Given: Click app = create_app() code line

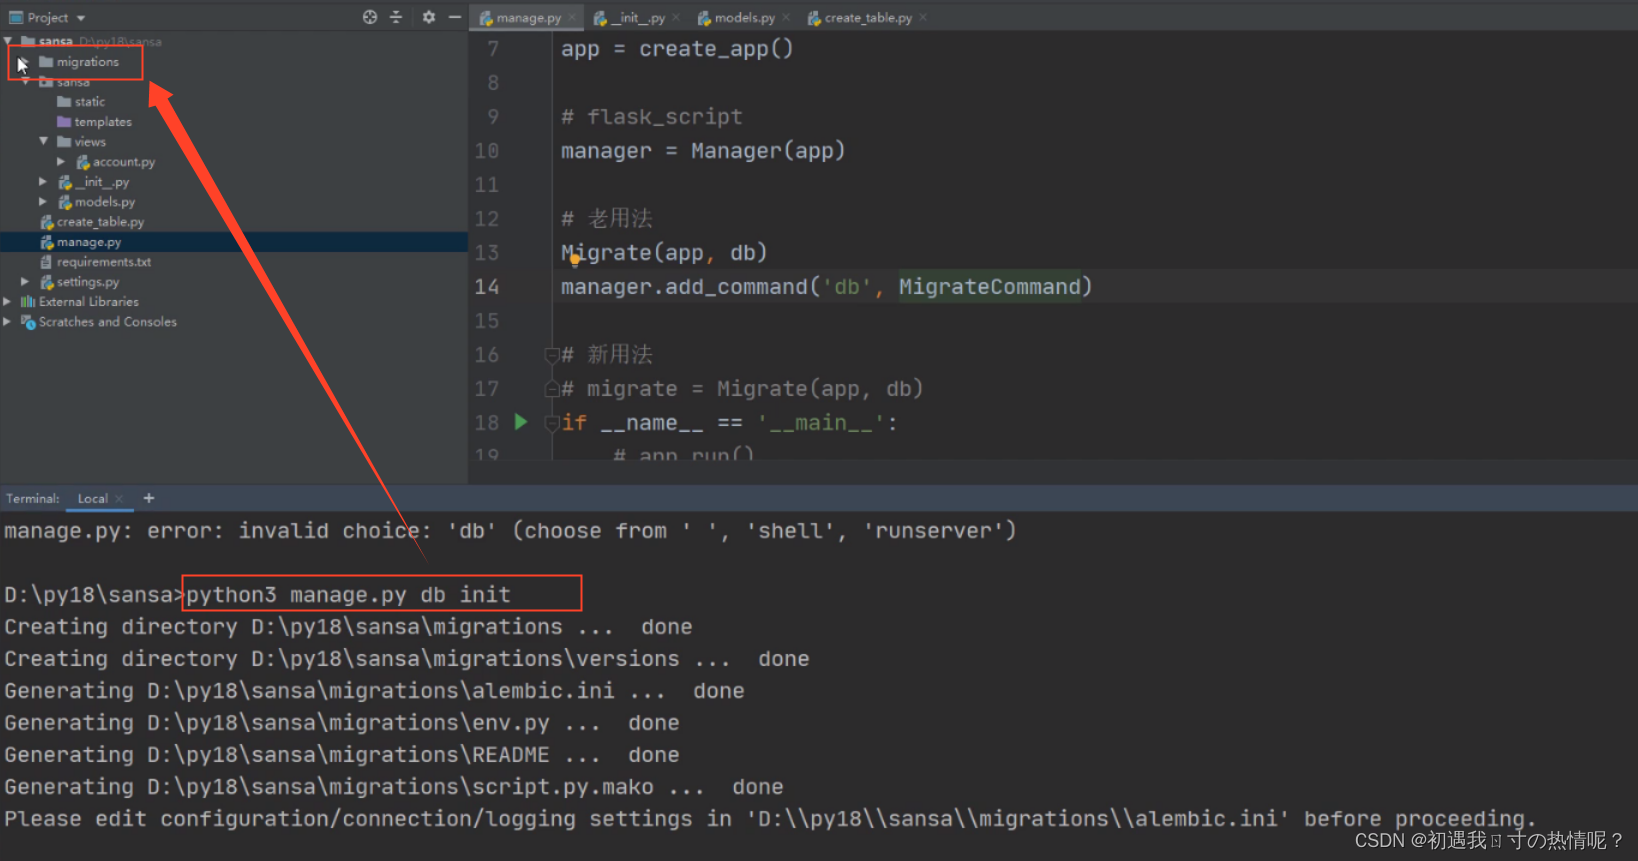Looking at the screenshot, I should 677,49.
